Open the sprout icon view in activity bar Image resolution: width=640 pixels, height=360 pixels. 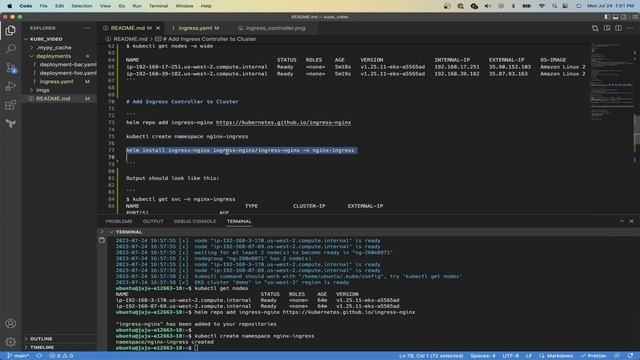tap(11, 123)
